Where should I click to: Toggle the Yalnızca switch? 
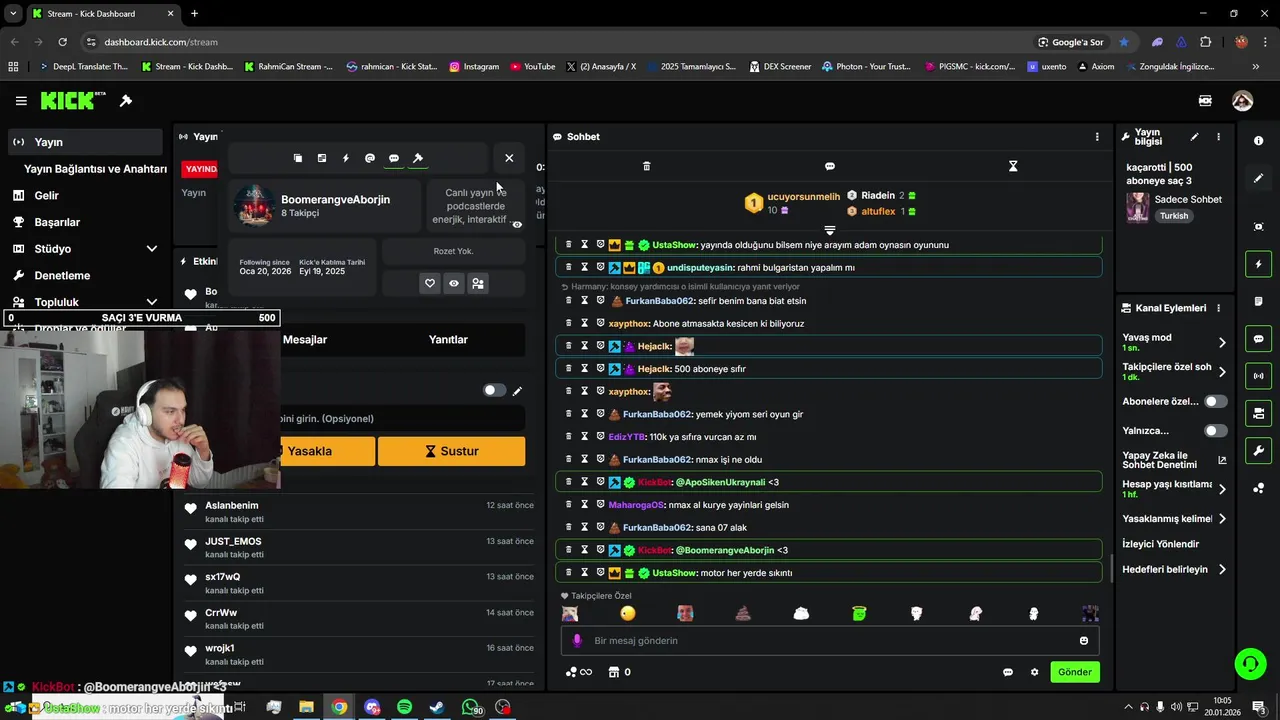(x=1216, y=431)
